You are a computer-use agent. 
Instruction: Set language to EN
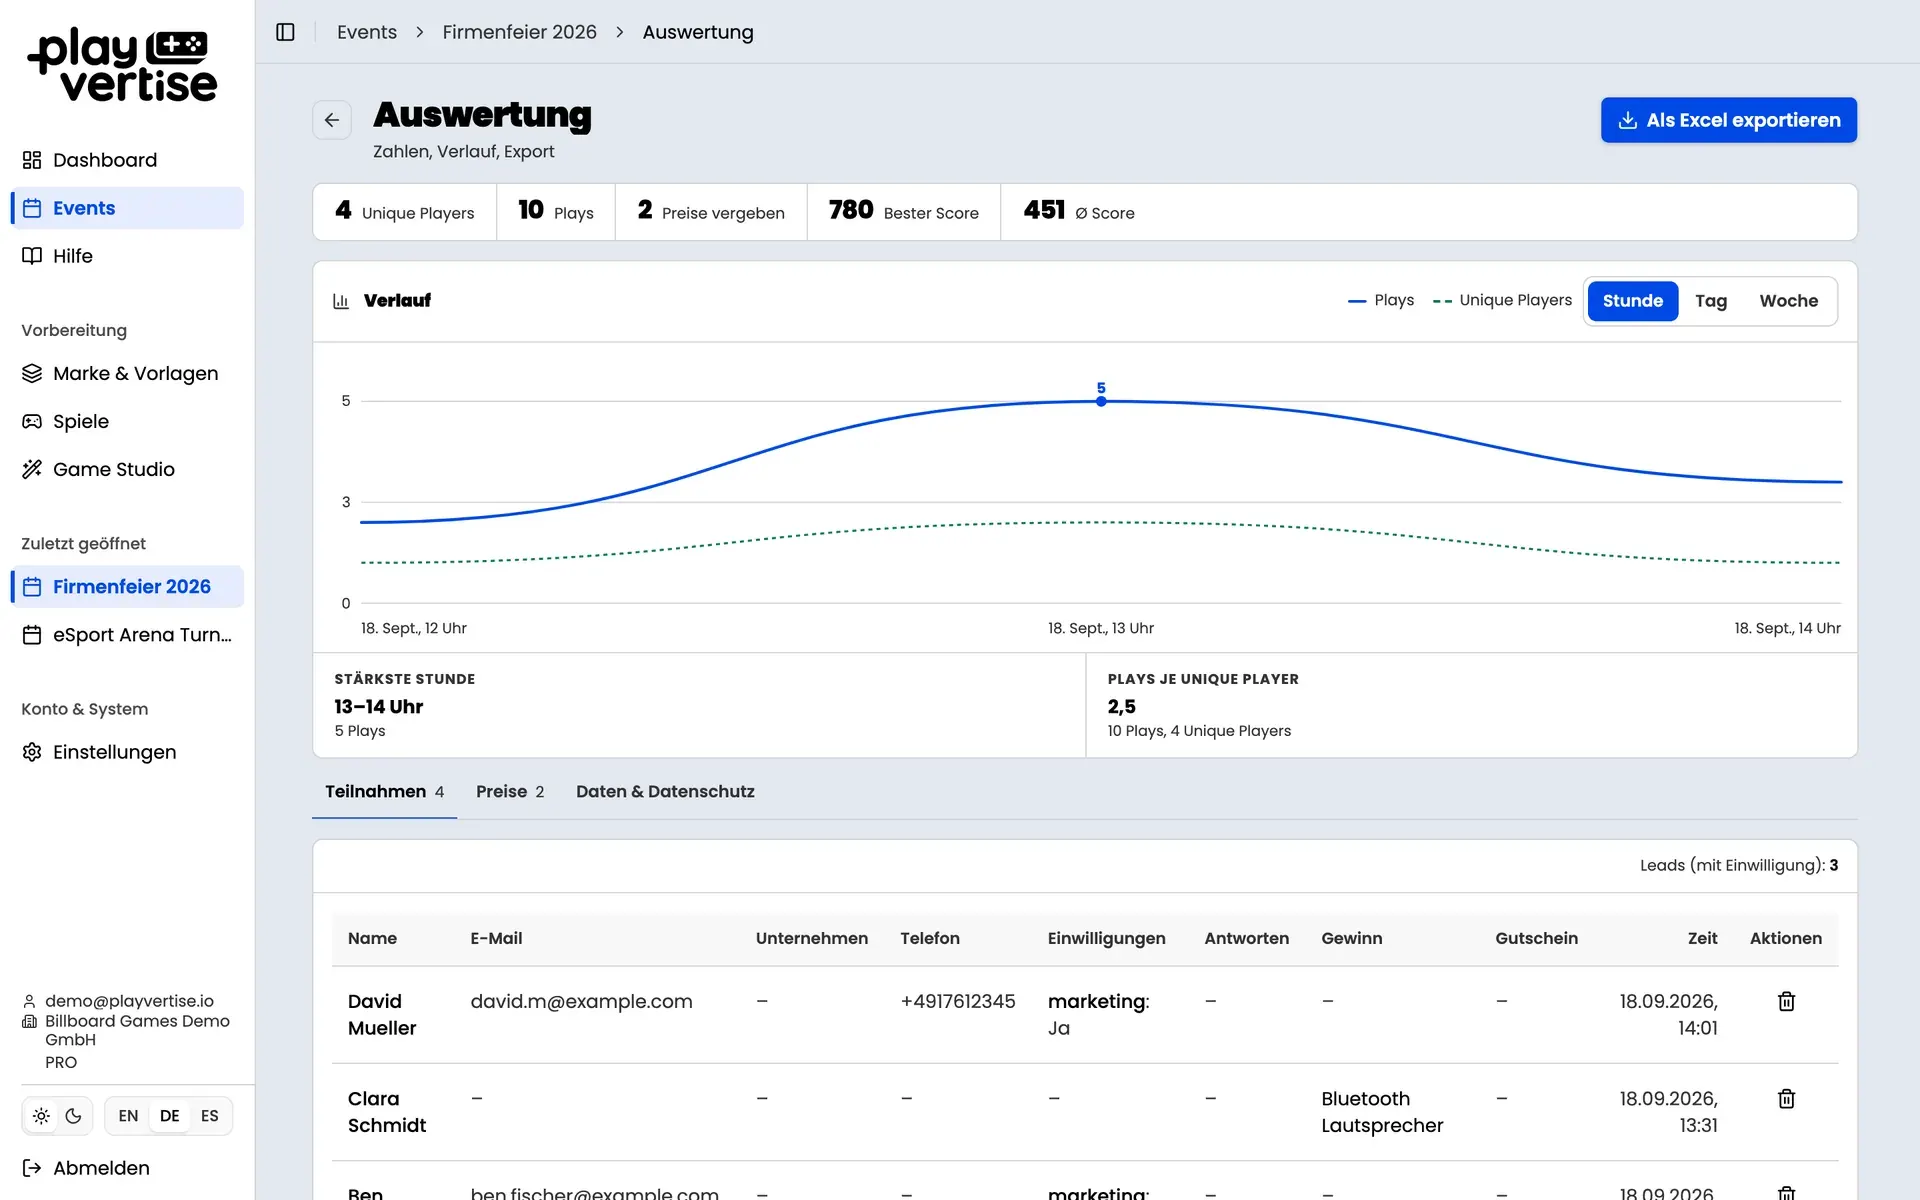pyautogui.click(x=128, y=1116)
